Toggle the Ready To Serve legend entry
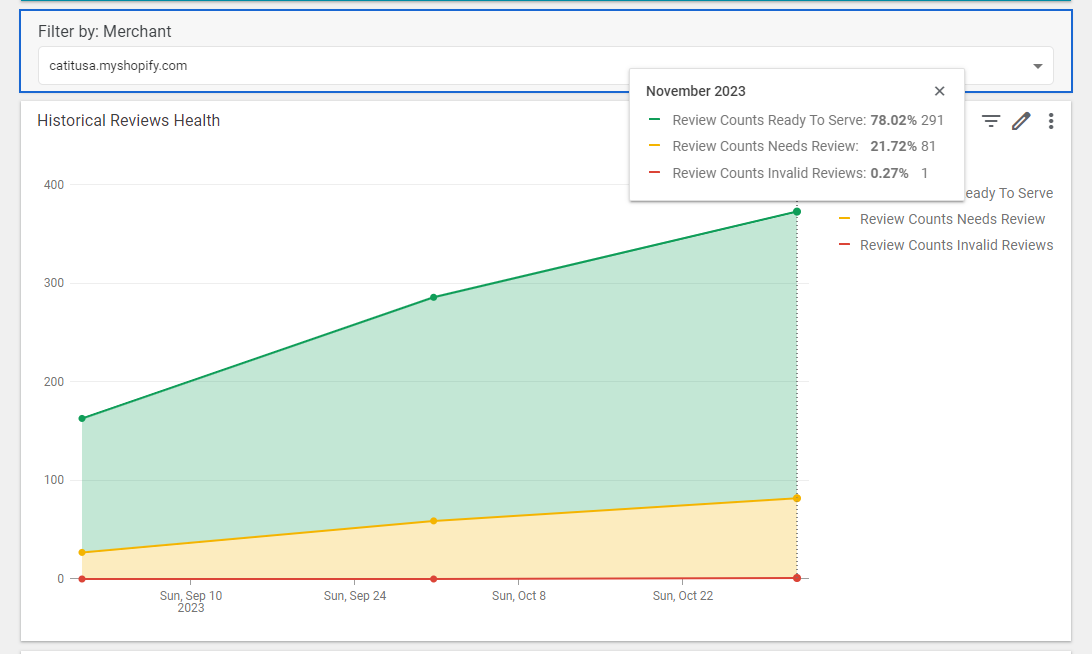The width and height of the screenshot is (1092, 654). [1008, 193]
